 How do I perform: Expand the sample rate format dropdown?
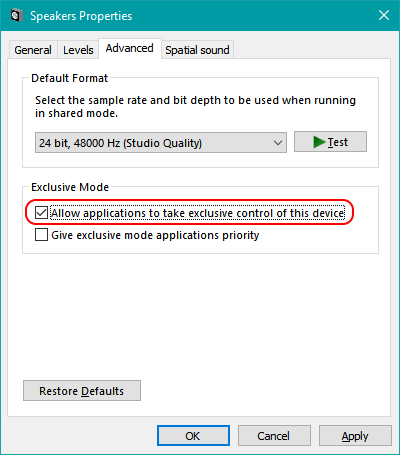pyautogui.click(x=161, y=143)
